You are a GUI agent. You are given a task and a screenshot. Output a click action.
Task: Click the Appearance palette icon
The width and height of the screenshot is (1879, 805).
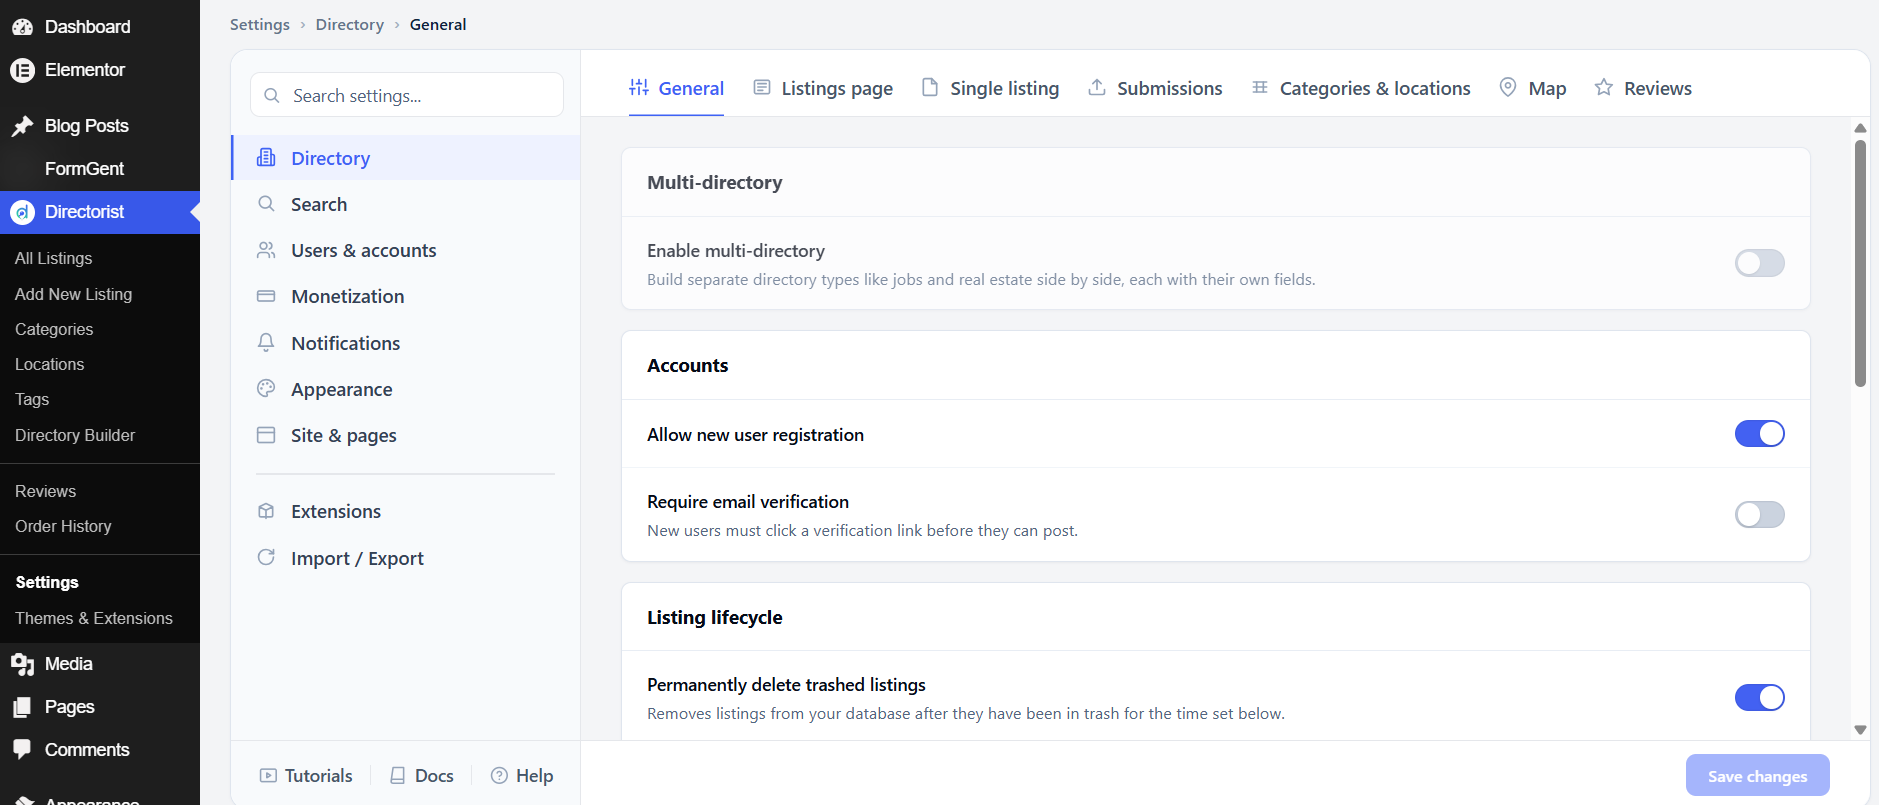click(266, 389)
